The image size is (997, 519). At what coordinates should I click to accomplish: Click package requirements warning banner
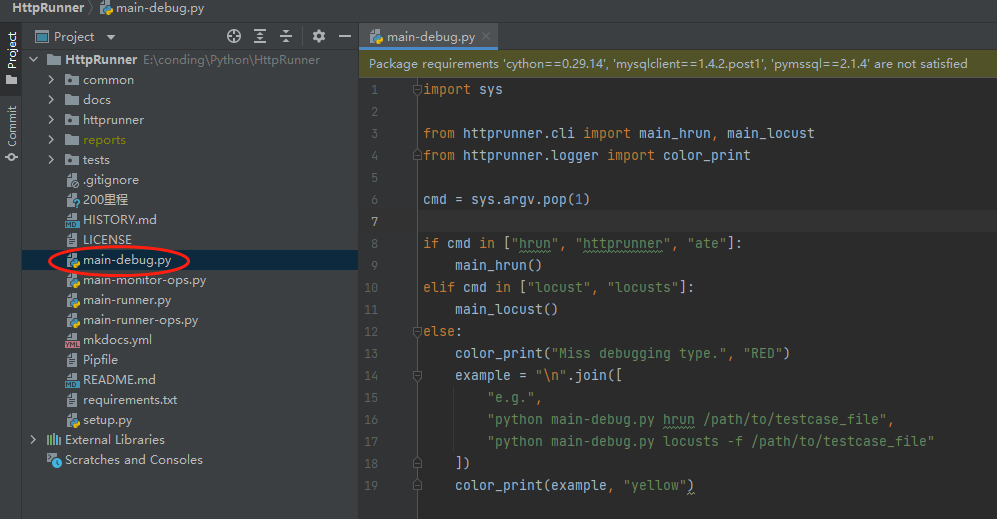pyautogui.click(x=678, y=64)
